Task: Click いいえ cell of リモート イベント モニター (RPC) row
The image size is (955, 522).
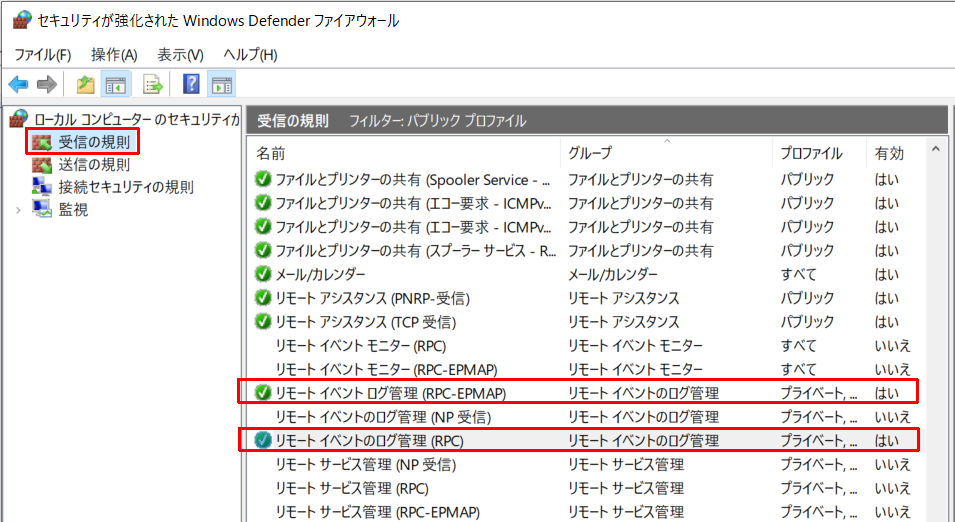Action: coord(892,346)
